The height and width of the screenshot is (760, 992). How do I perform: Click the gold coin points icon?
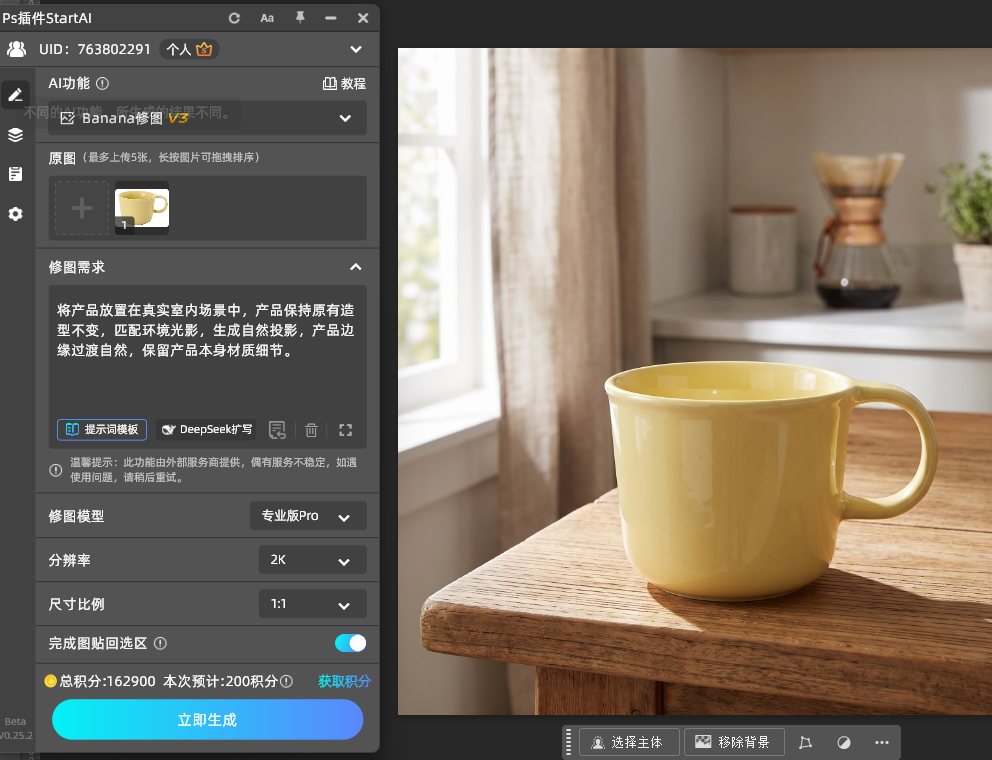[51, 682]
